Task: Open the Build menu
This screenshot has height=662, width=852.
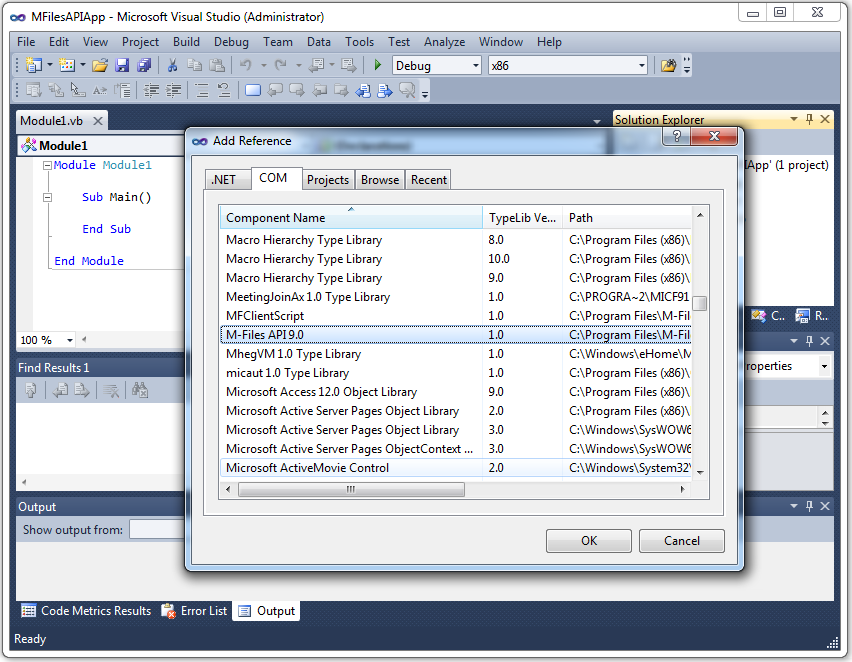Action: tap(186, 42)
